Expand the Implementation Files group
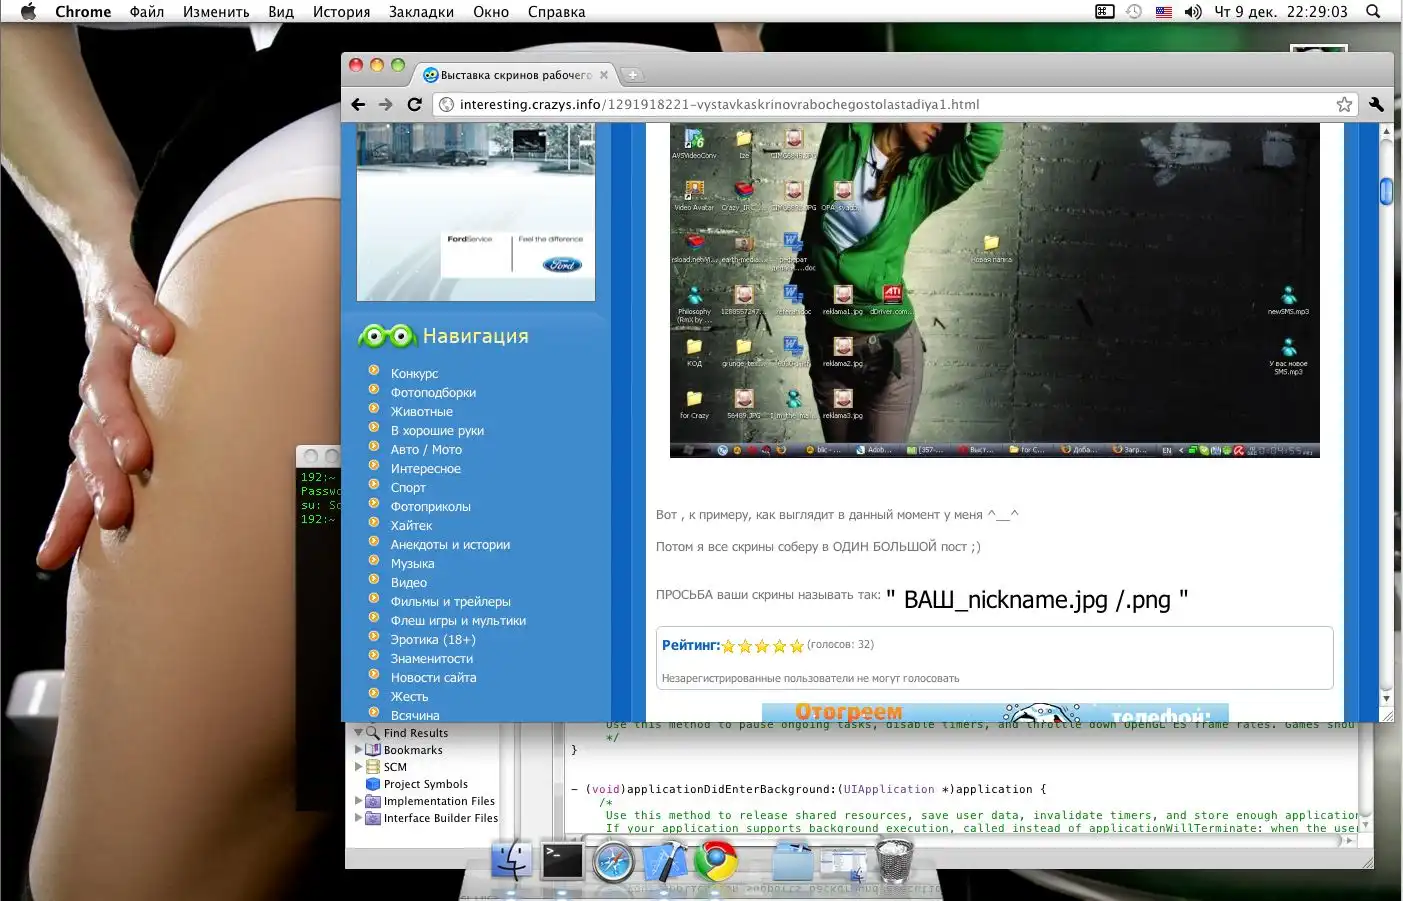Screen dimensions: 1403x901 [359, 801]
